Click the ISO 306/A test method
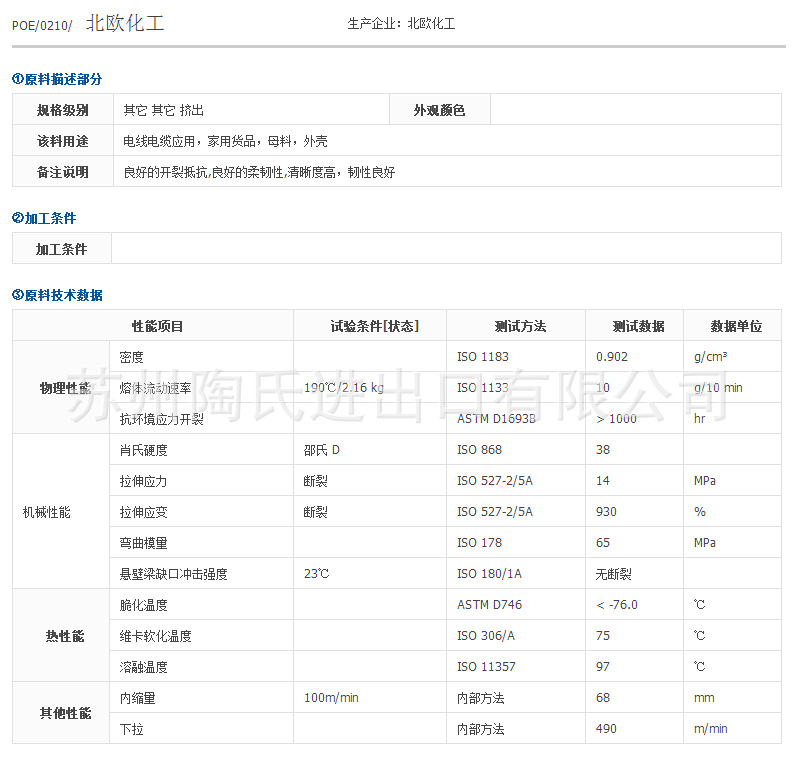The image size is (796, 771). (486, 635)
